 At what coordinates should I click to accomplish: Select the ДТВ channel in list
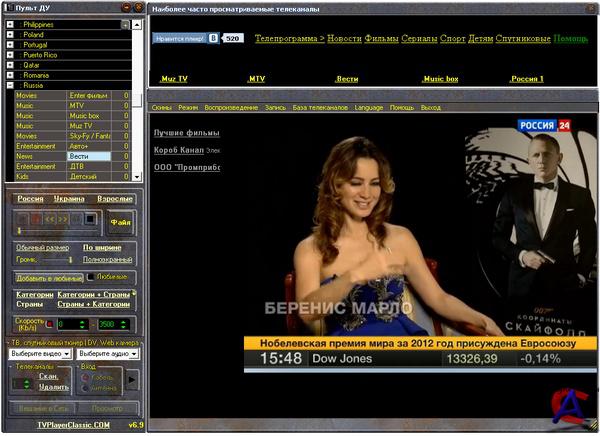coord(92,166)
